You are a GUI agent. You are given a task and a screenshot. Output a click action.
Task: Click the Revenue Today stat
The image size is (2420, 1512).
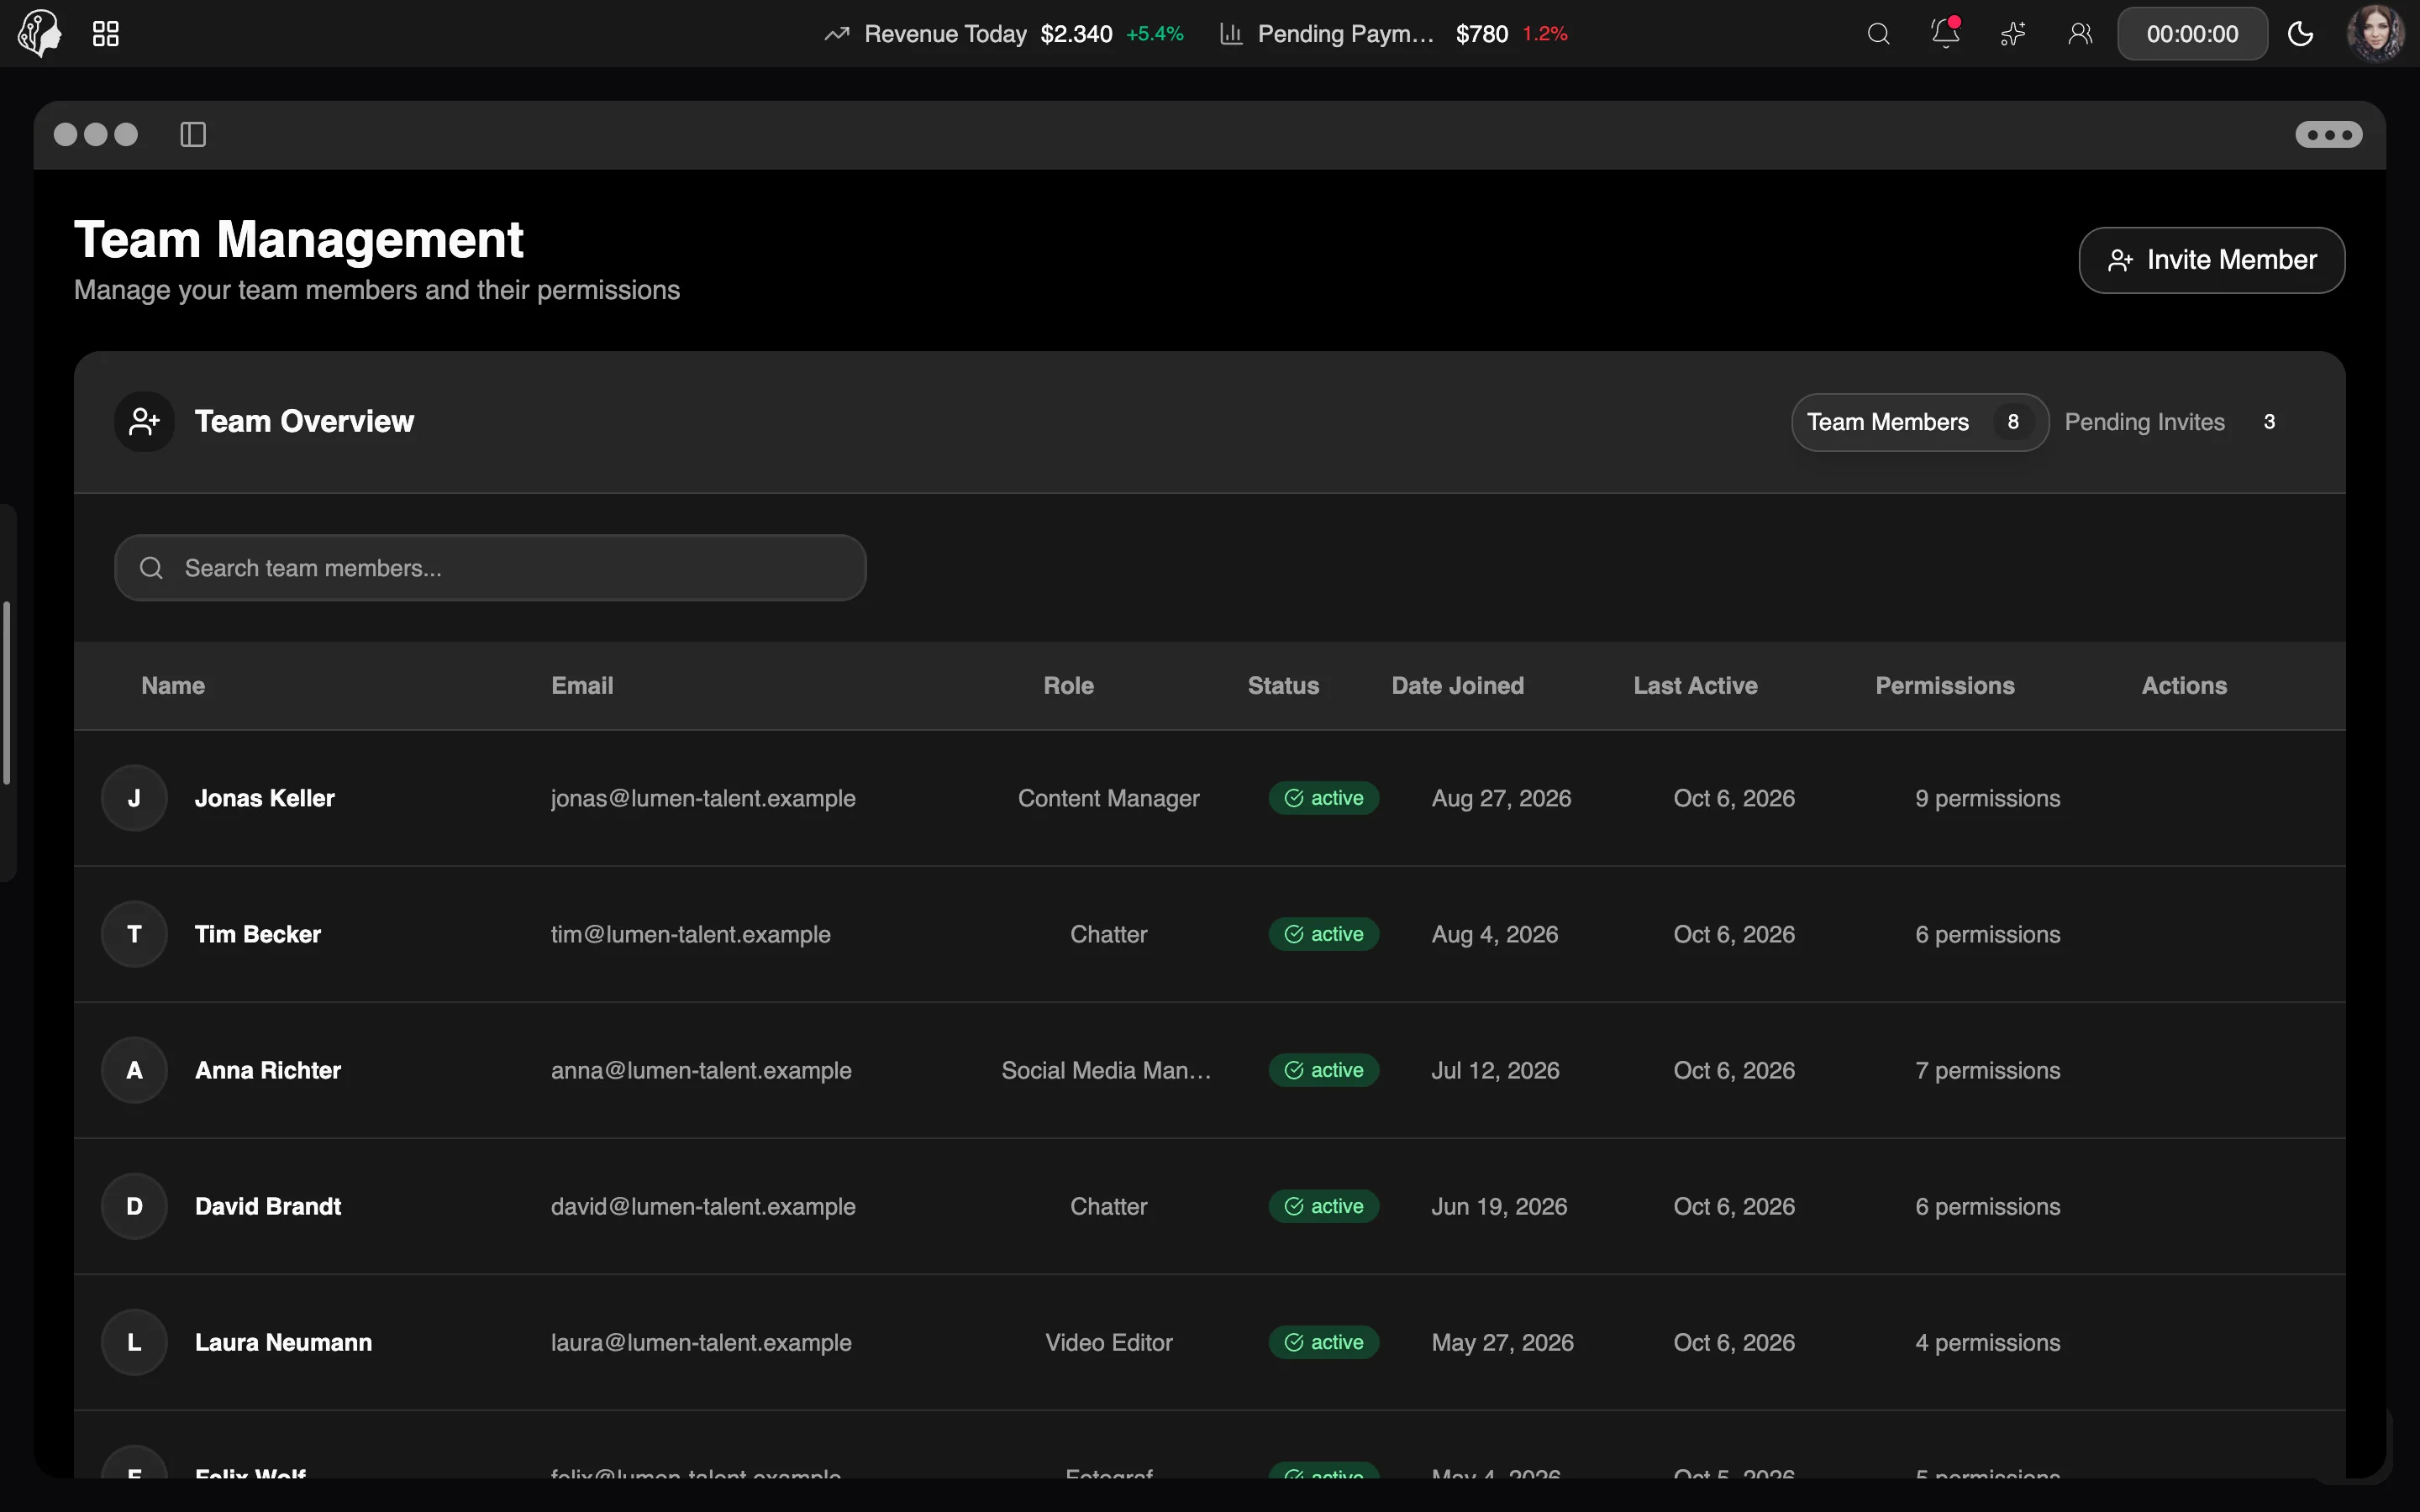[1003, 34]
